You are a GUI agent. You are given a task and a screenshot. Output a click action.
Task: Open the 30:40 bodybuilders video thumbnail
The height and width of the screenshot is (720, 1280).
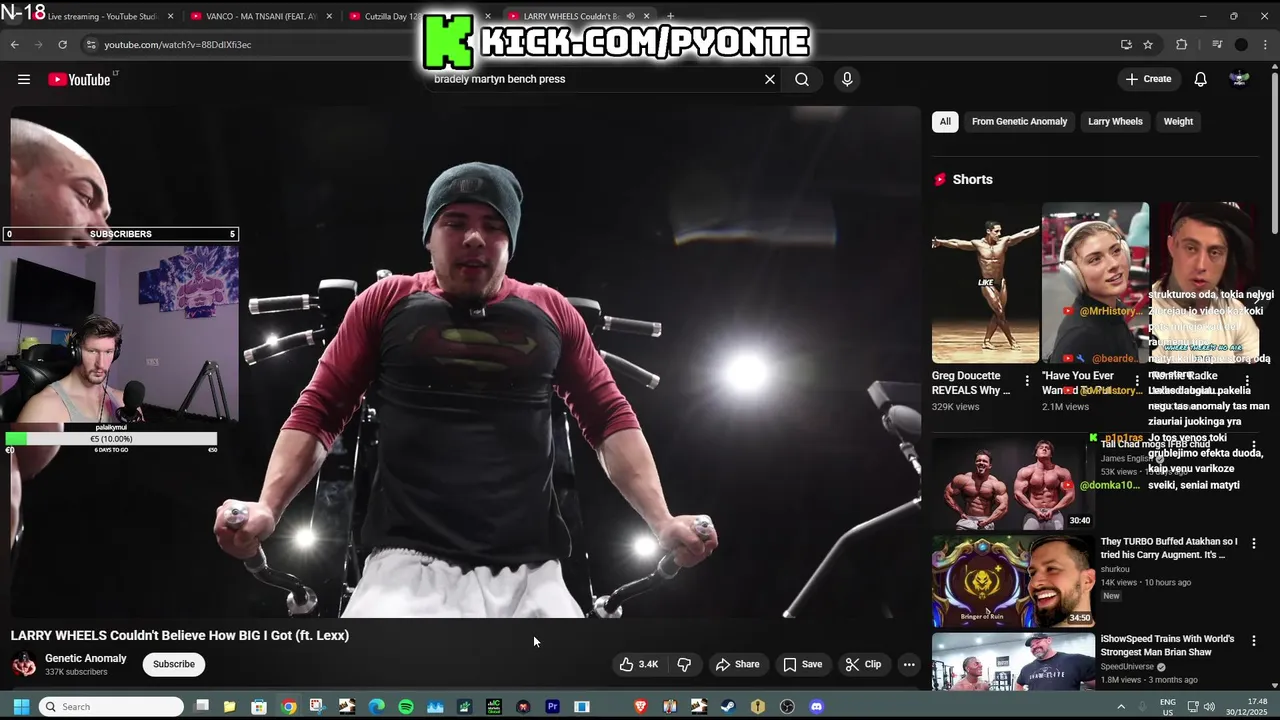point(1013,484)
